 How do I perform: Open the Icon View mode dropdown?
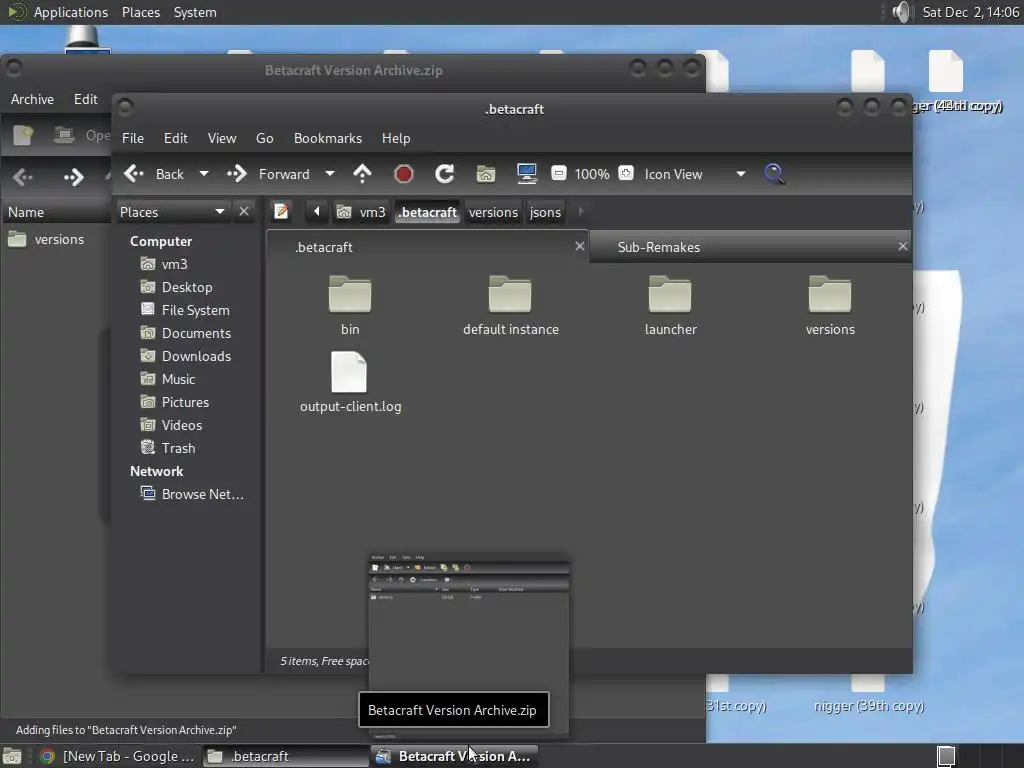click(x=695, y=174)
